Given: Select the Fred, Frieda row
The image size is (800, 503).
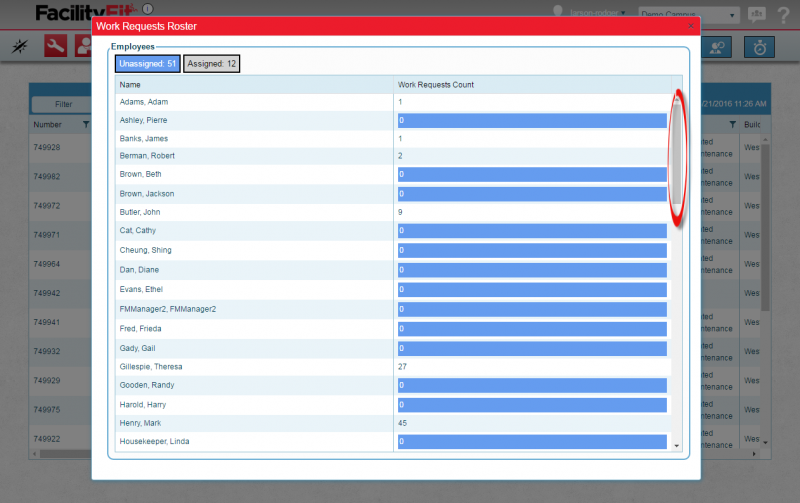Looking at the screenshot, I should click(x=393, y=329).
